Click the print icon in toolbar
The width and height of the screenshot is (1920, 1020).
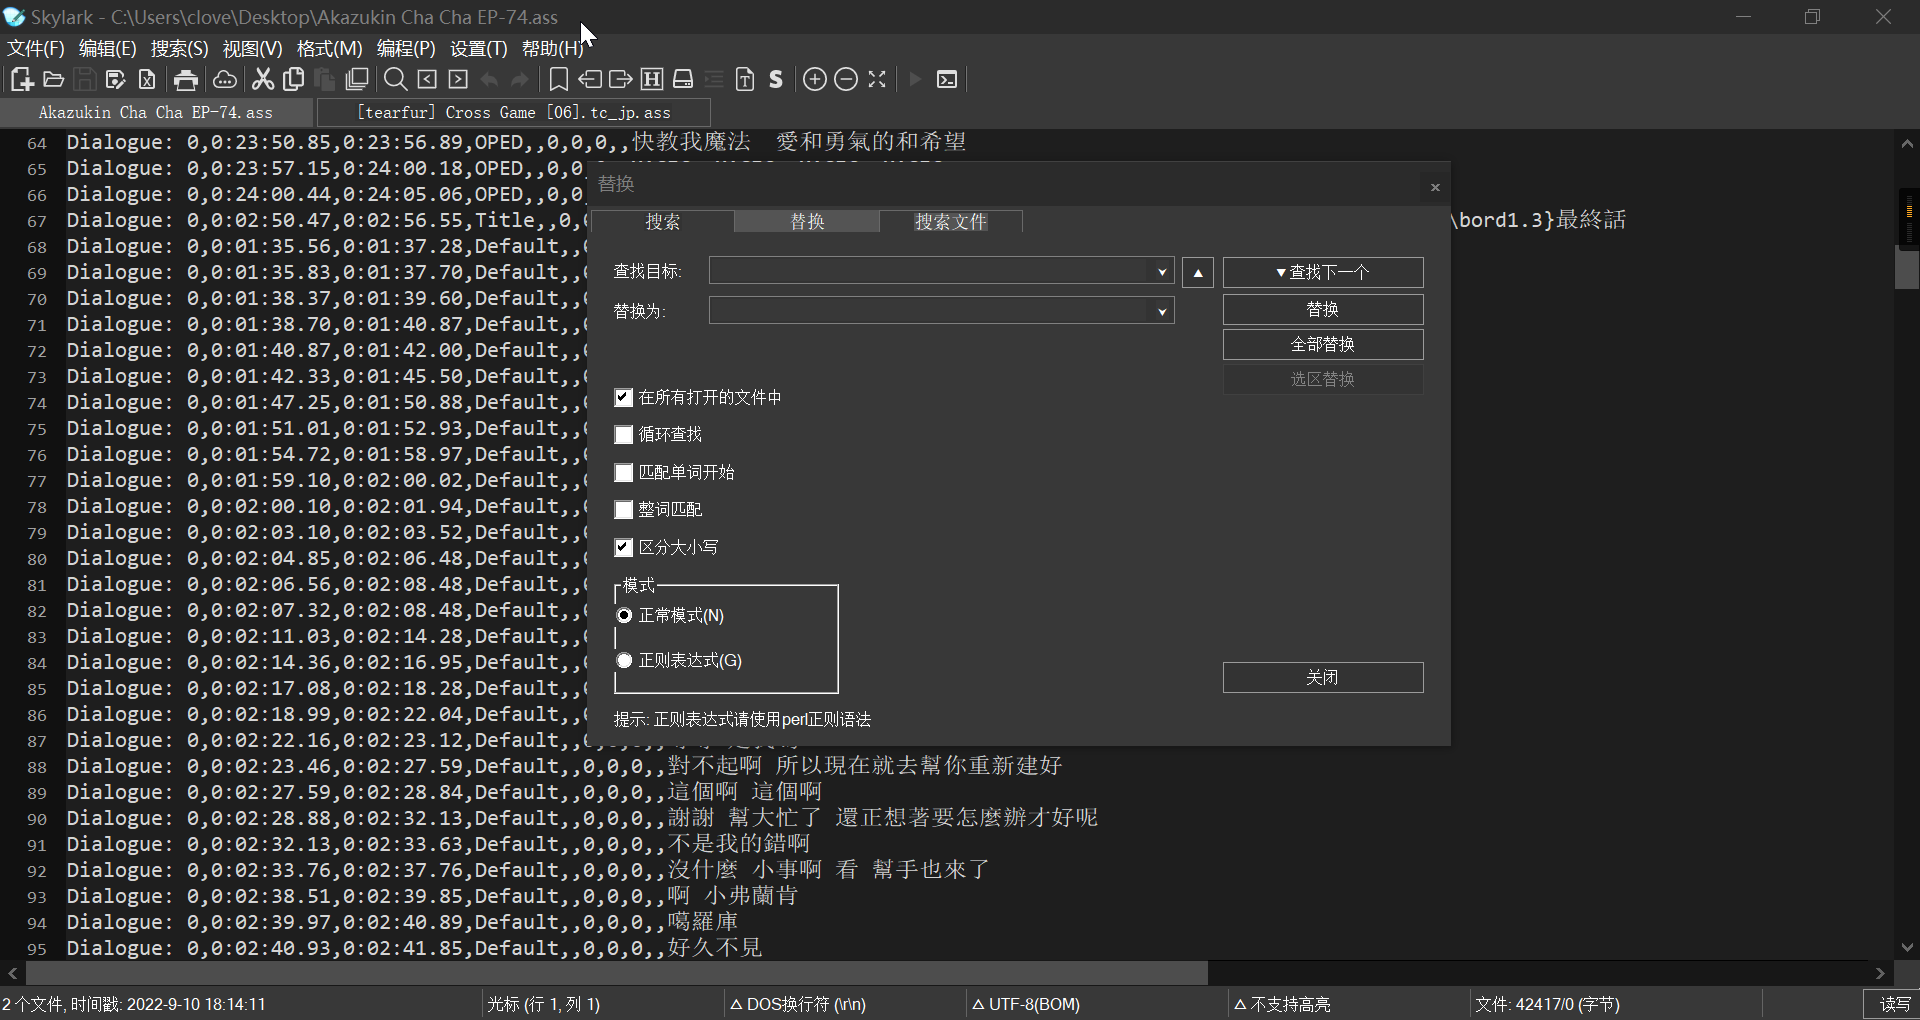click(x=186, y=80)
